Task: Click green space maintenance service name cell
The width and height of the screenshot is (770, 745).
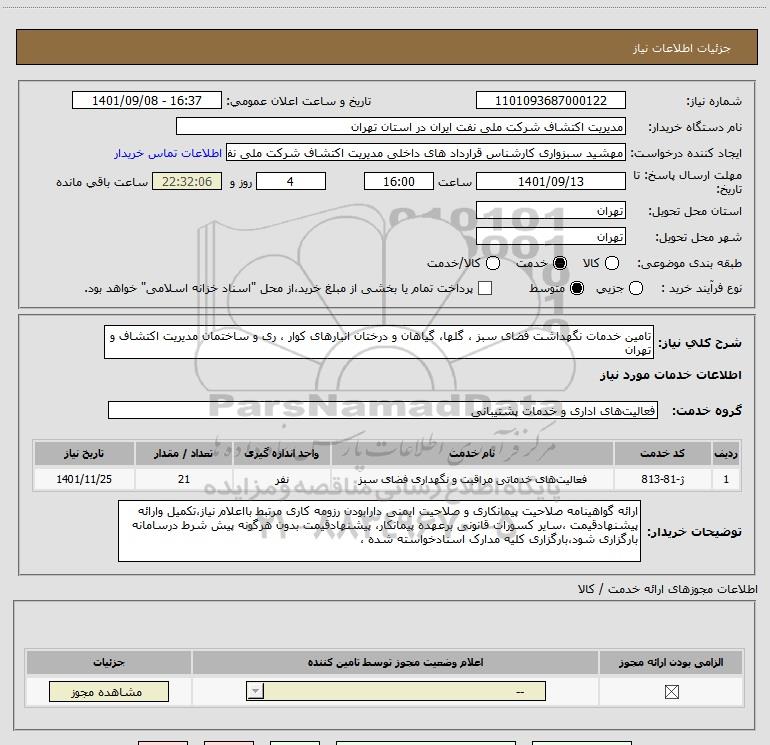Action: 472,479
